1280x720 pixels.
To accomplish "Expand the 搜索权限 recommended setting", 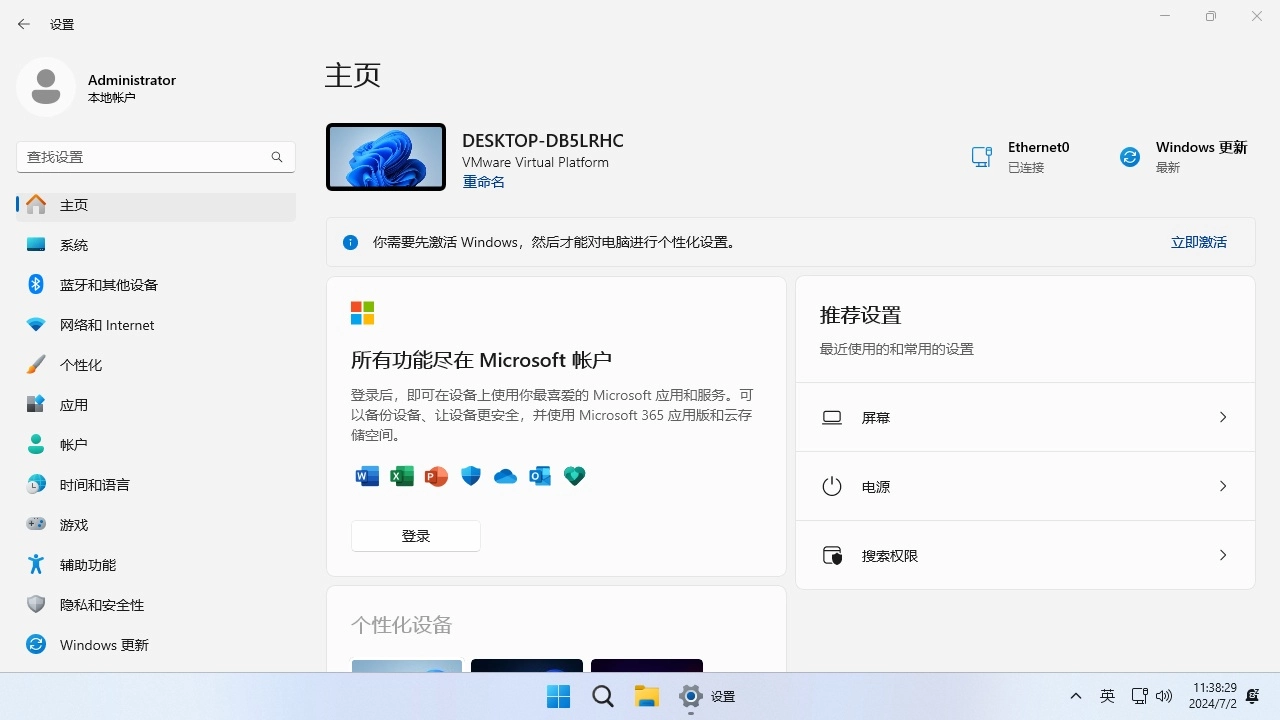I will coord(1024,555).
